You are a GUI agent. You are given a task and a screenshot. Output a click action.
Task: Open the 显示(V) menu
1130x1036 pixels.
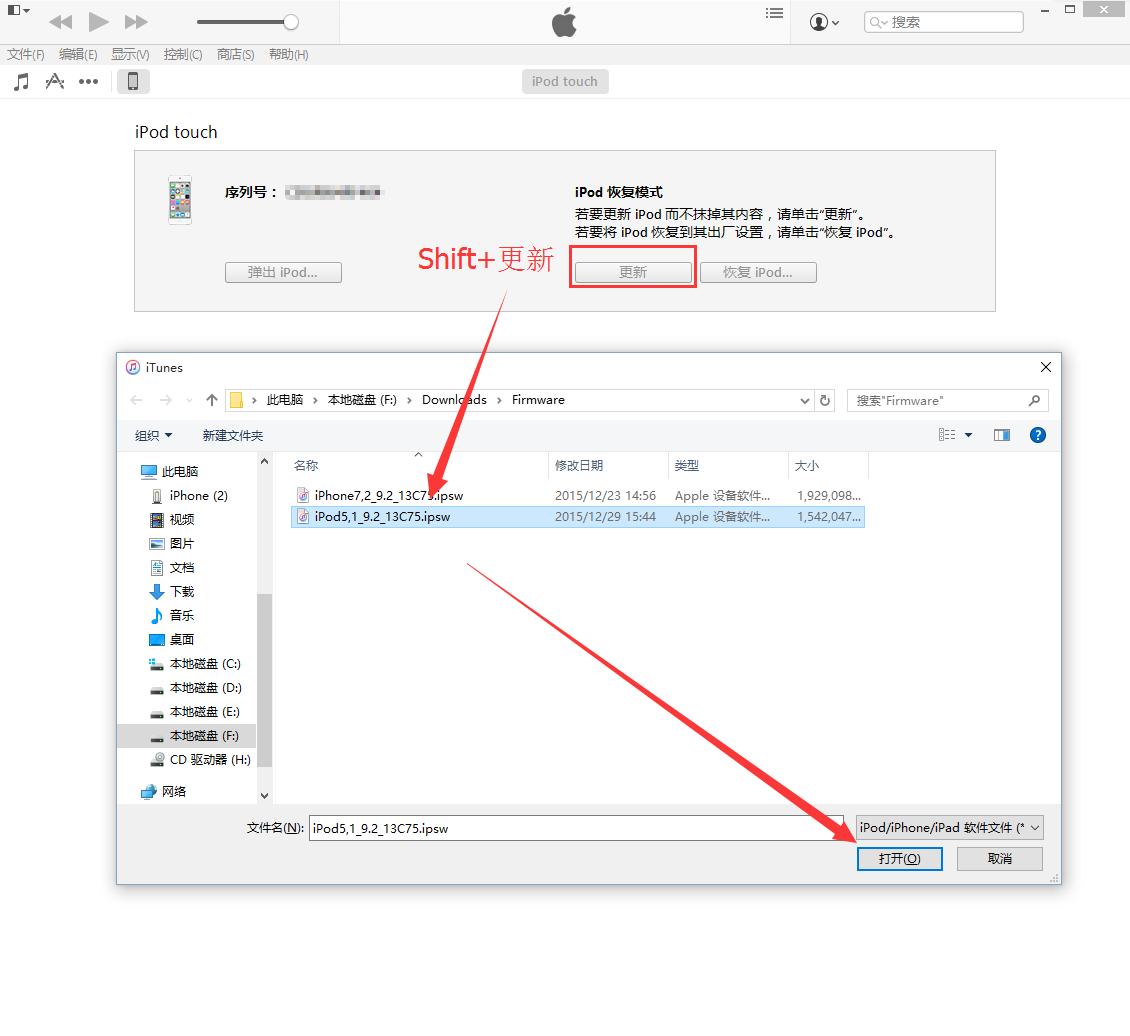130,55
